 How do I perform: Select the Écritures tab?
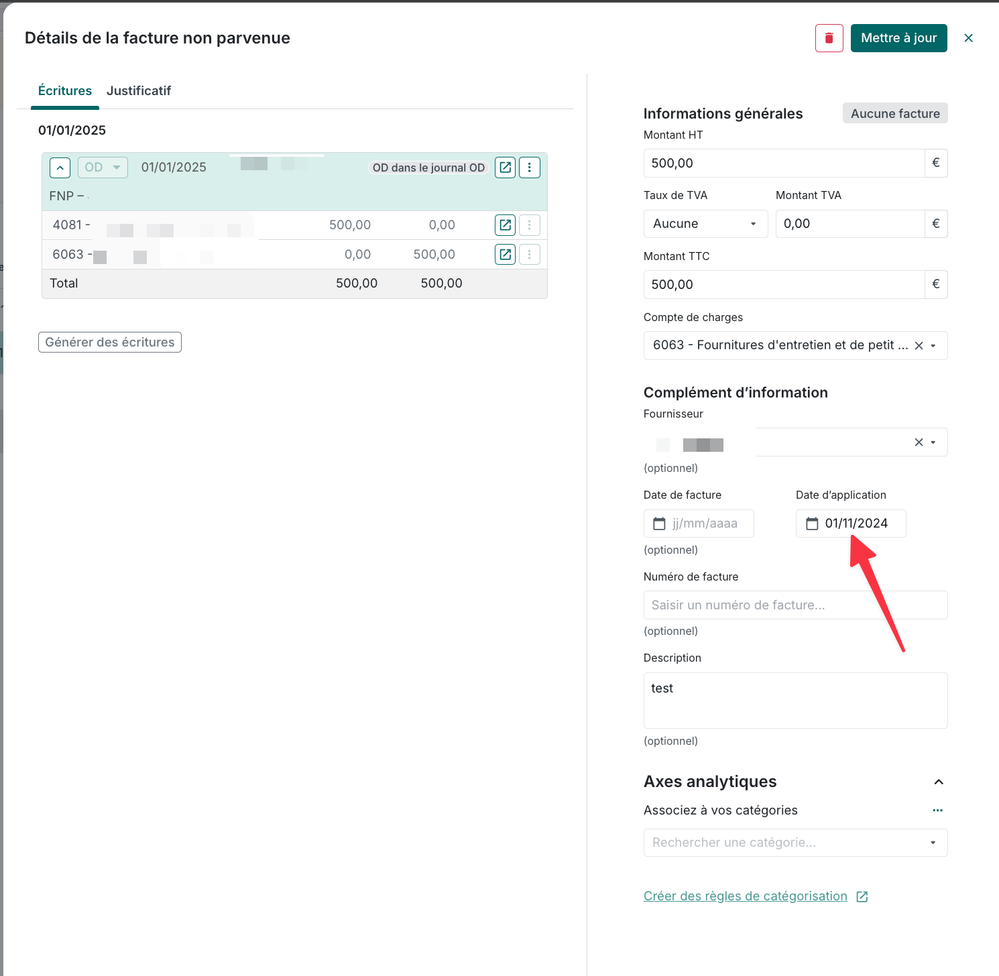pos(65,90)
